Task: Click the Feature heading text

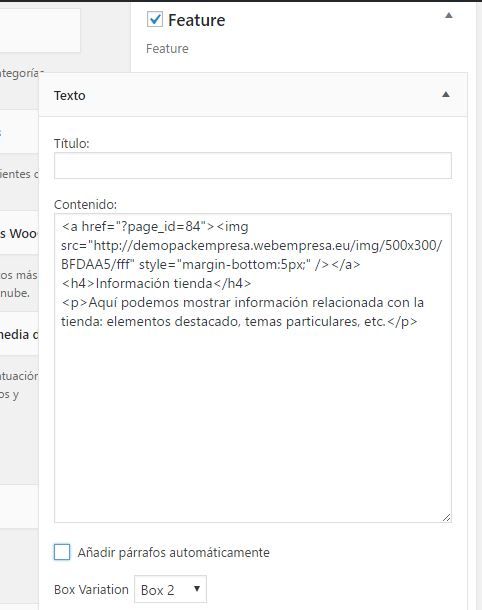Action: [196, 20]
